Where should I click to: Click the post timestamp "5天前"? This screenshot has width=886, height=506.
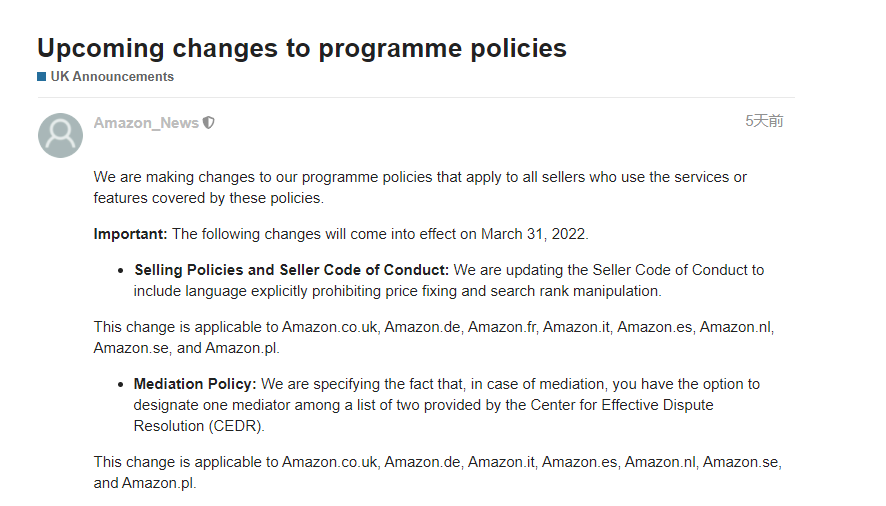coord(764,121)
